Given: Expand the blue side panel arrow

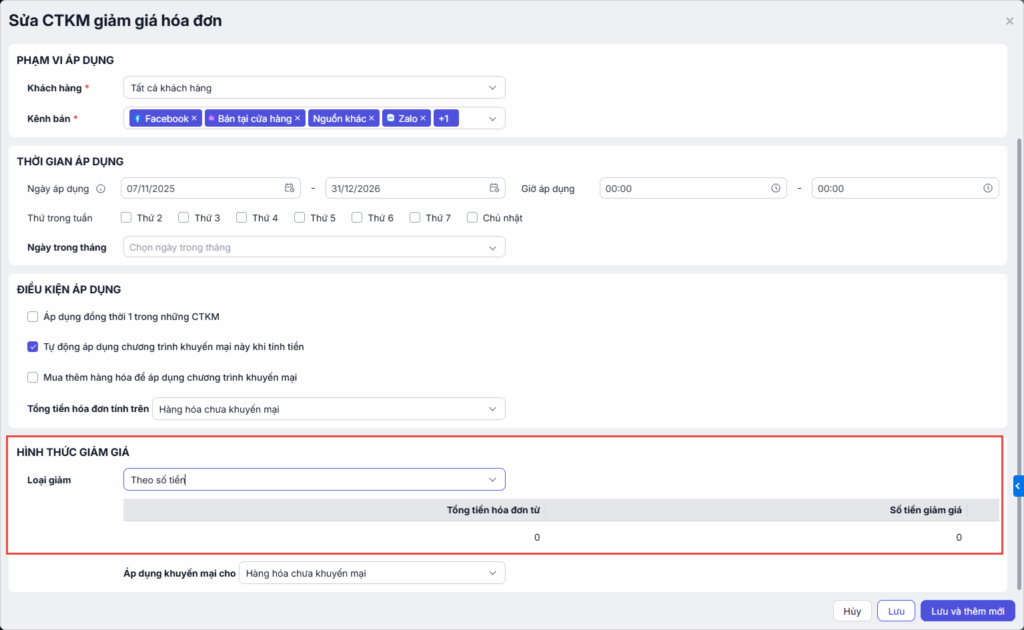Looking at the screenshot, I should [x=1018, y=486].
